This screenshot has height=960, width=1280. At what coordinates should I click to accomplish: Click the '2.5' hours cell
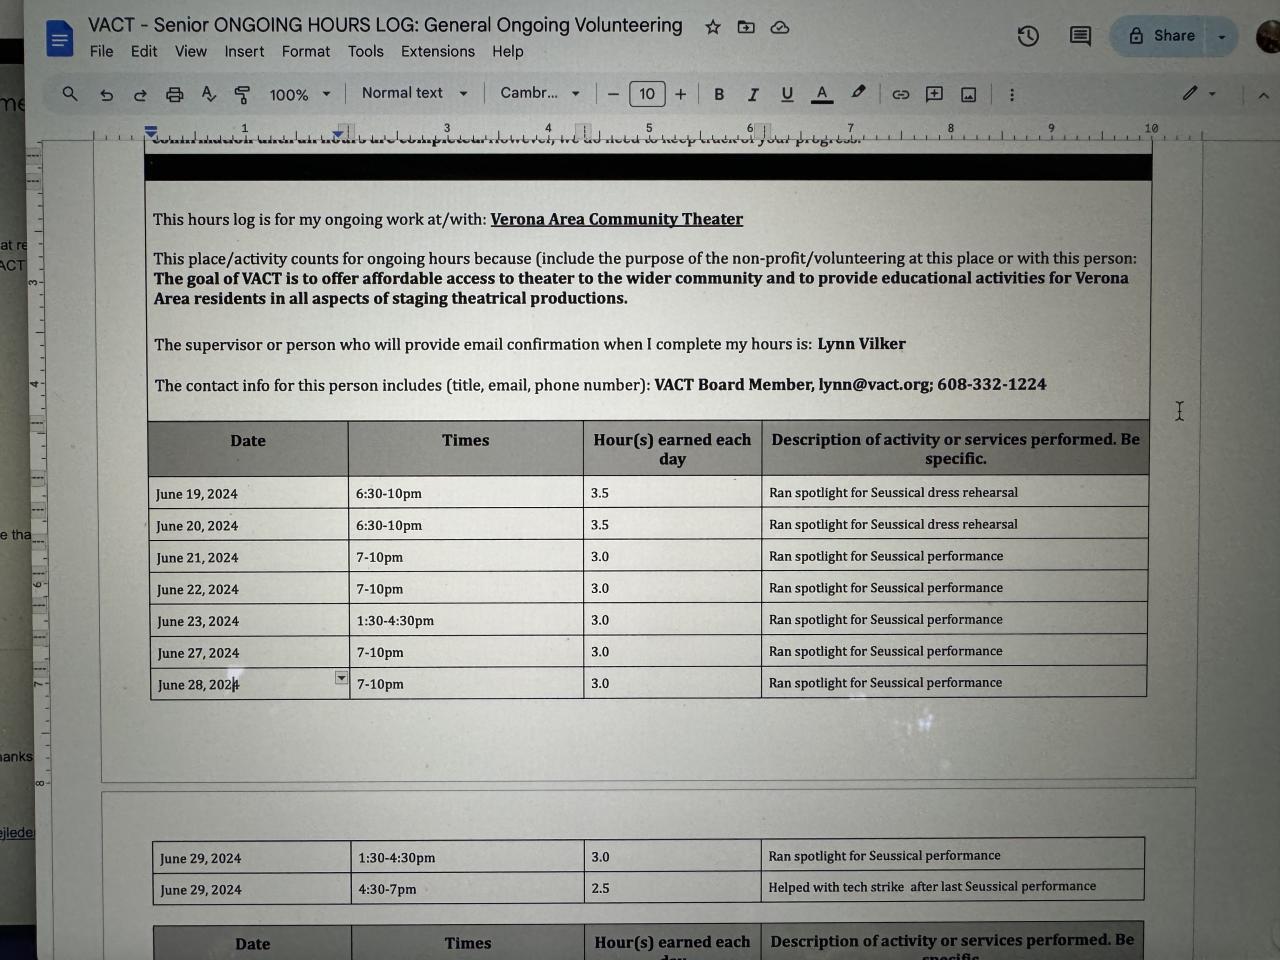point(673,888)
